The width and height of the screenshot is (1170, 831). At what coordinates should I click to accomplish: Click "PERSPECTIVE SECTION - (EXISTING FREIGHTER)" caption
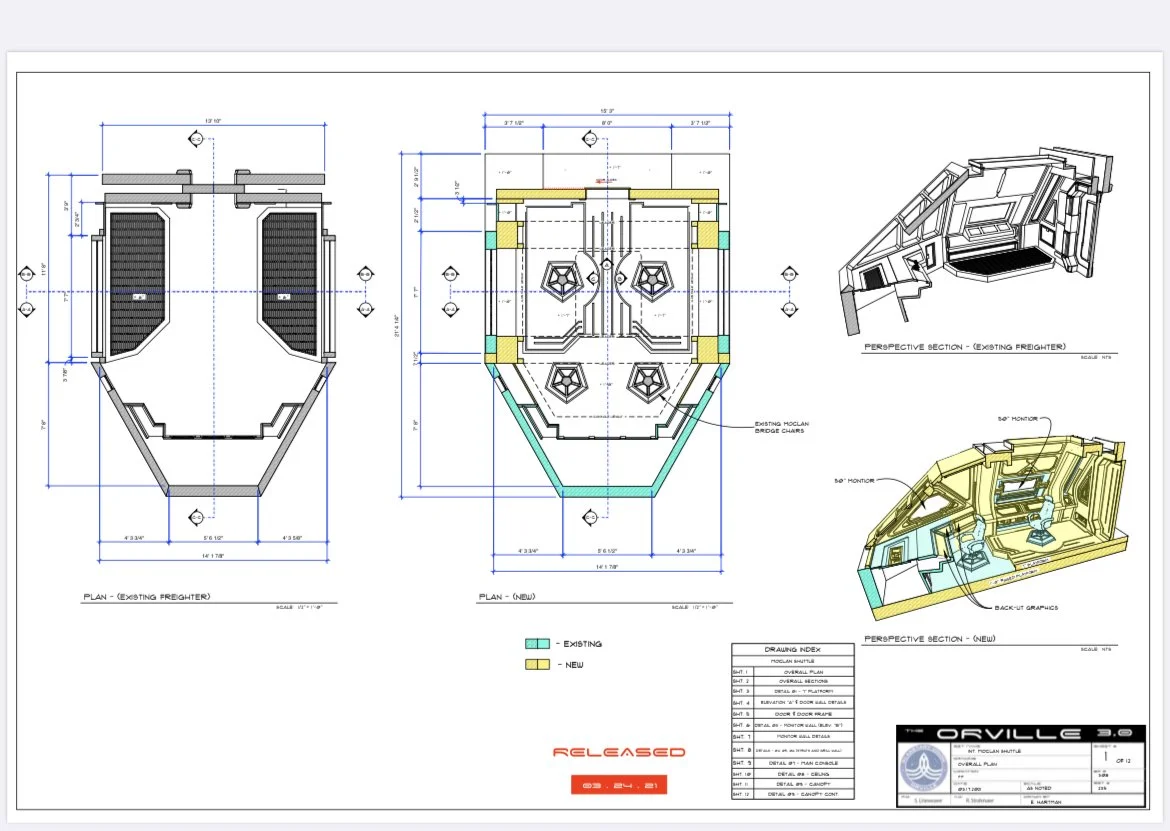pyautogui.click(x=965, y=347)
